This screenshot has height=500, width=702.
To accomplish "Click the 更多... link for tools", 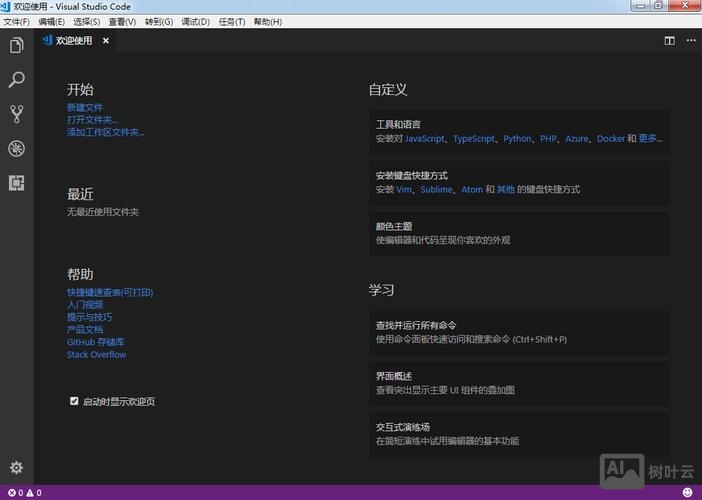I will click(651, 138).
